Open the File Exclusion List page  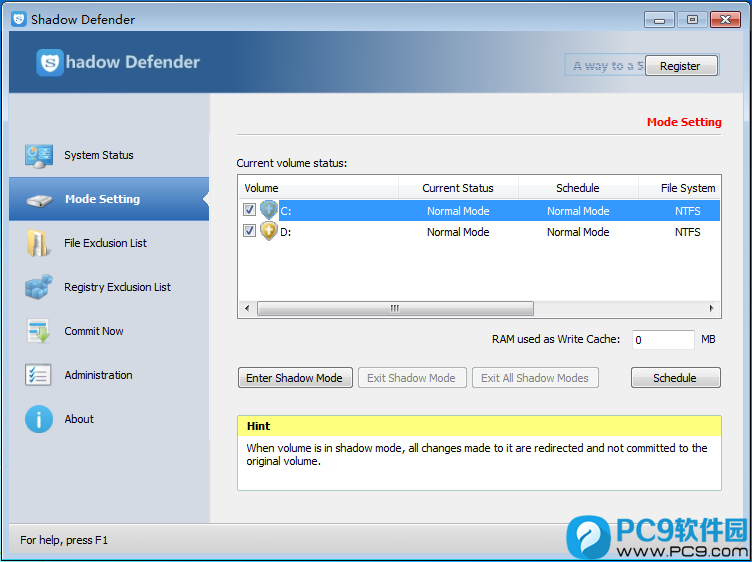106,243
